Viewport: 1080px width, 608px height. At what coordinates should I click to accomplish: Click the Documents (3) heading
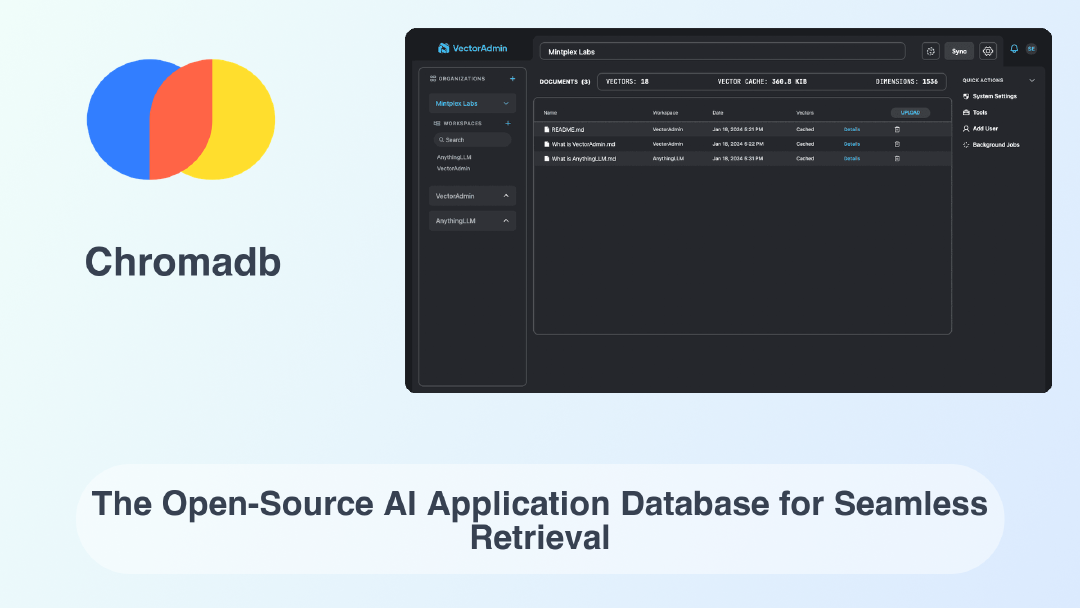565,81
